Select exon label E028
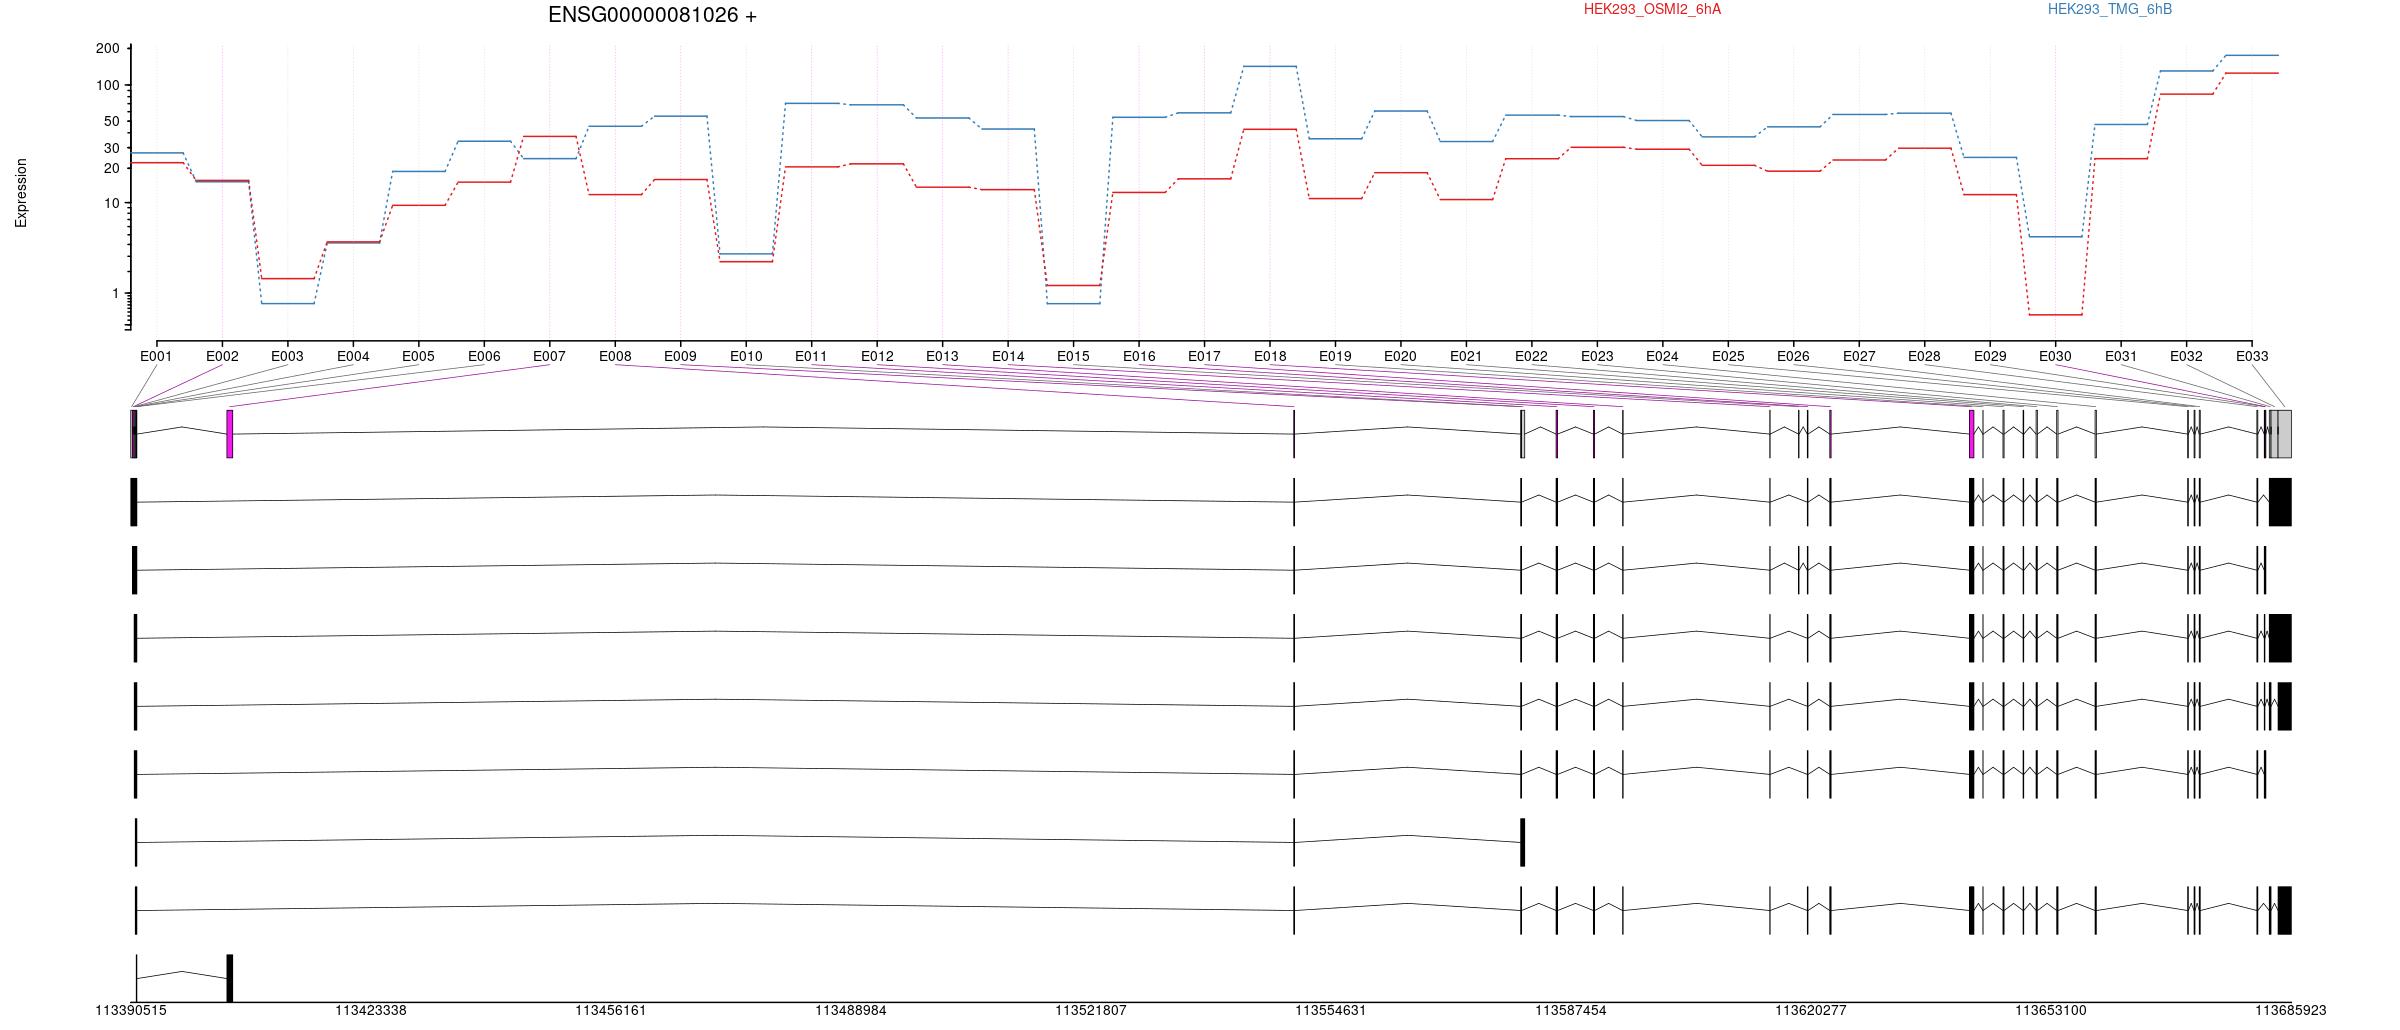The height and width of the screenshot is (1030, 2400). (1924, 356)
